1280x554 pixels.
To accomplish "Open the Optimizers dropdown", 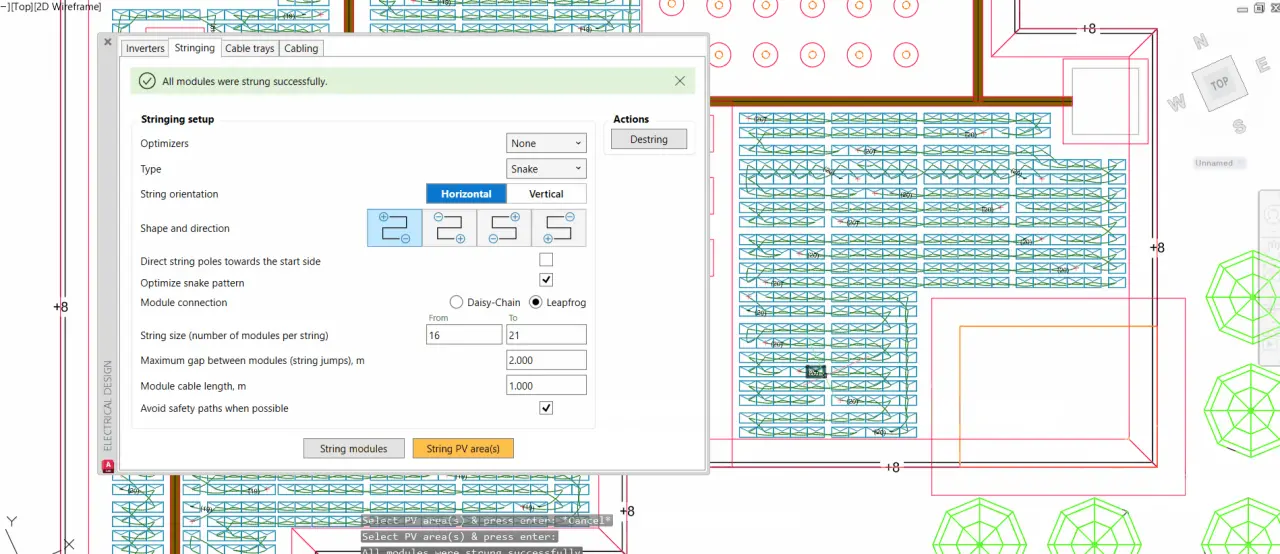I will 546,143.
